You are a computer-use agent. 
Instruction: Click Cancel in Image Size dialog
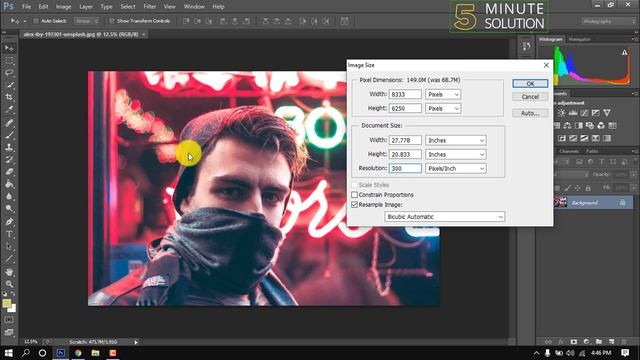[x=530, y=97]
